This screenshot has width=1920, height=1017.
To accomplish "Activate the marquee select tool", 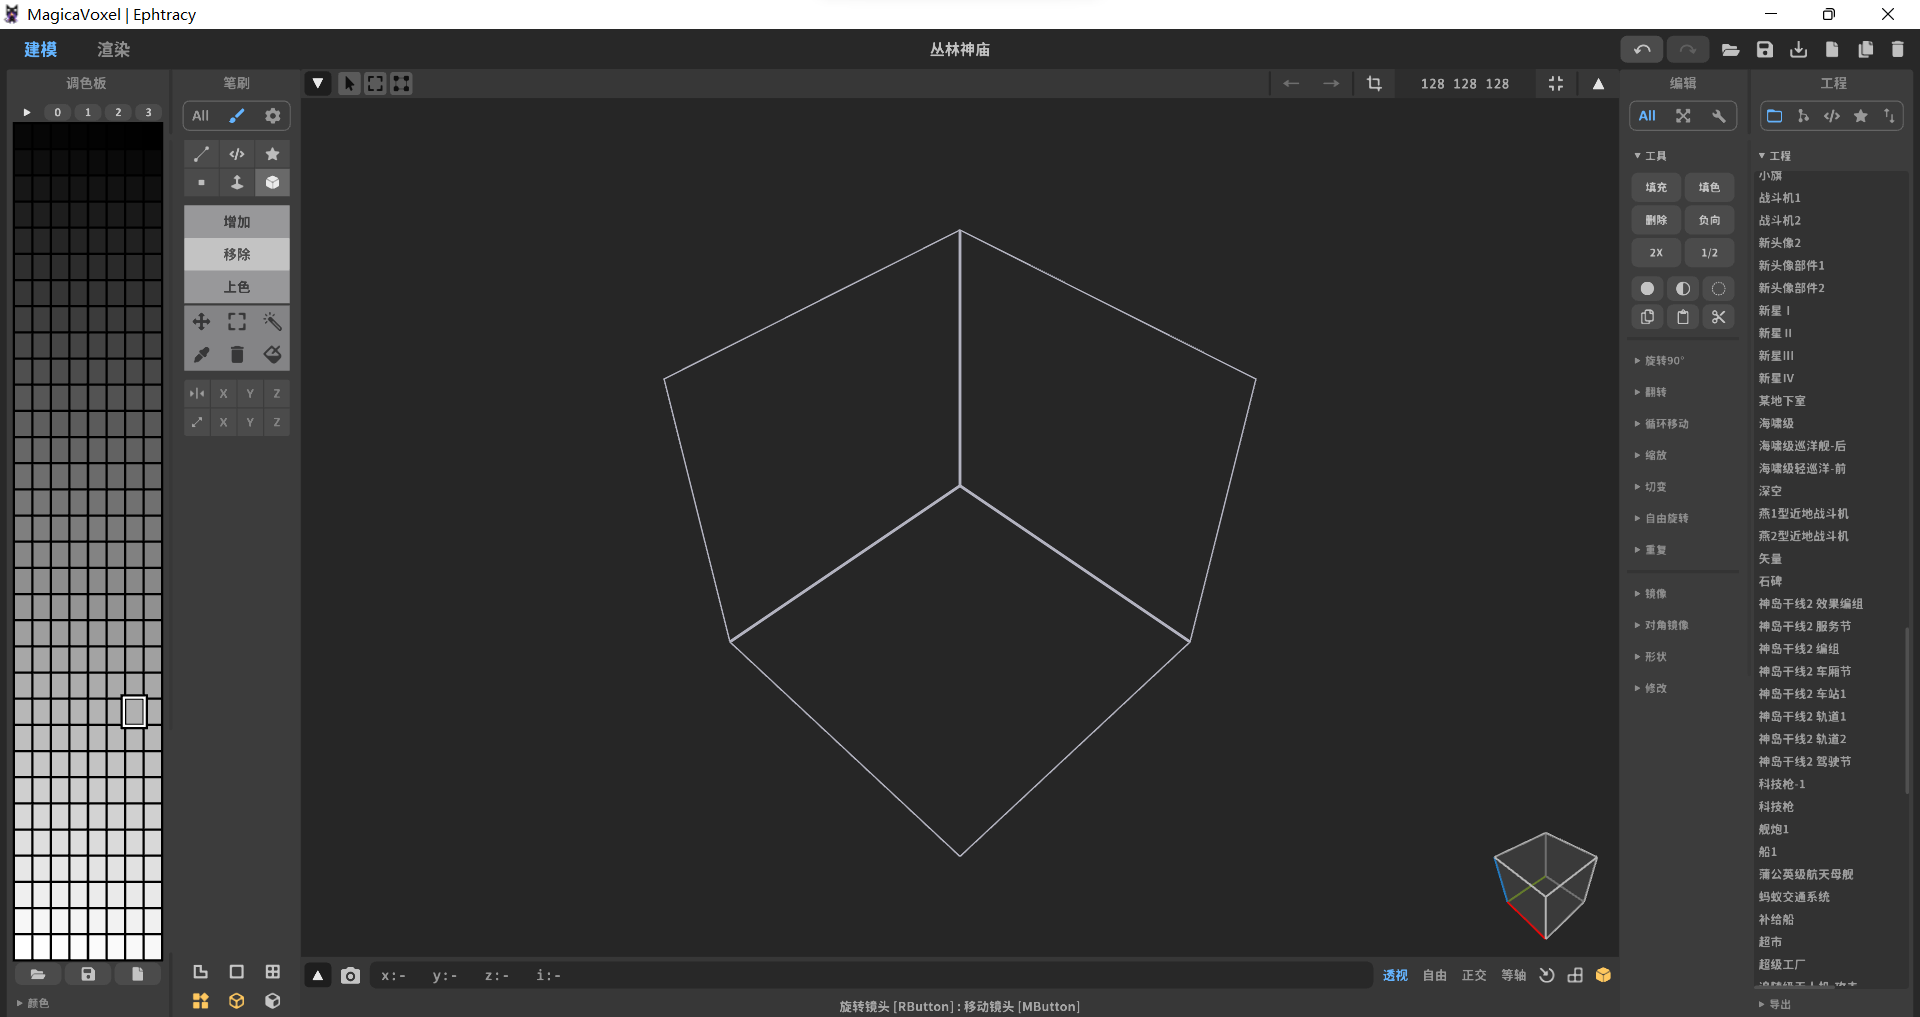I will tap(237, 322).
